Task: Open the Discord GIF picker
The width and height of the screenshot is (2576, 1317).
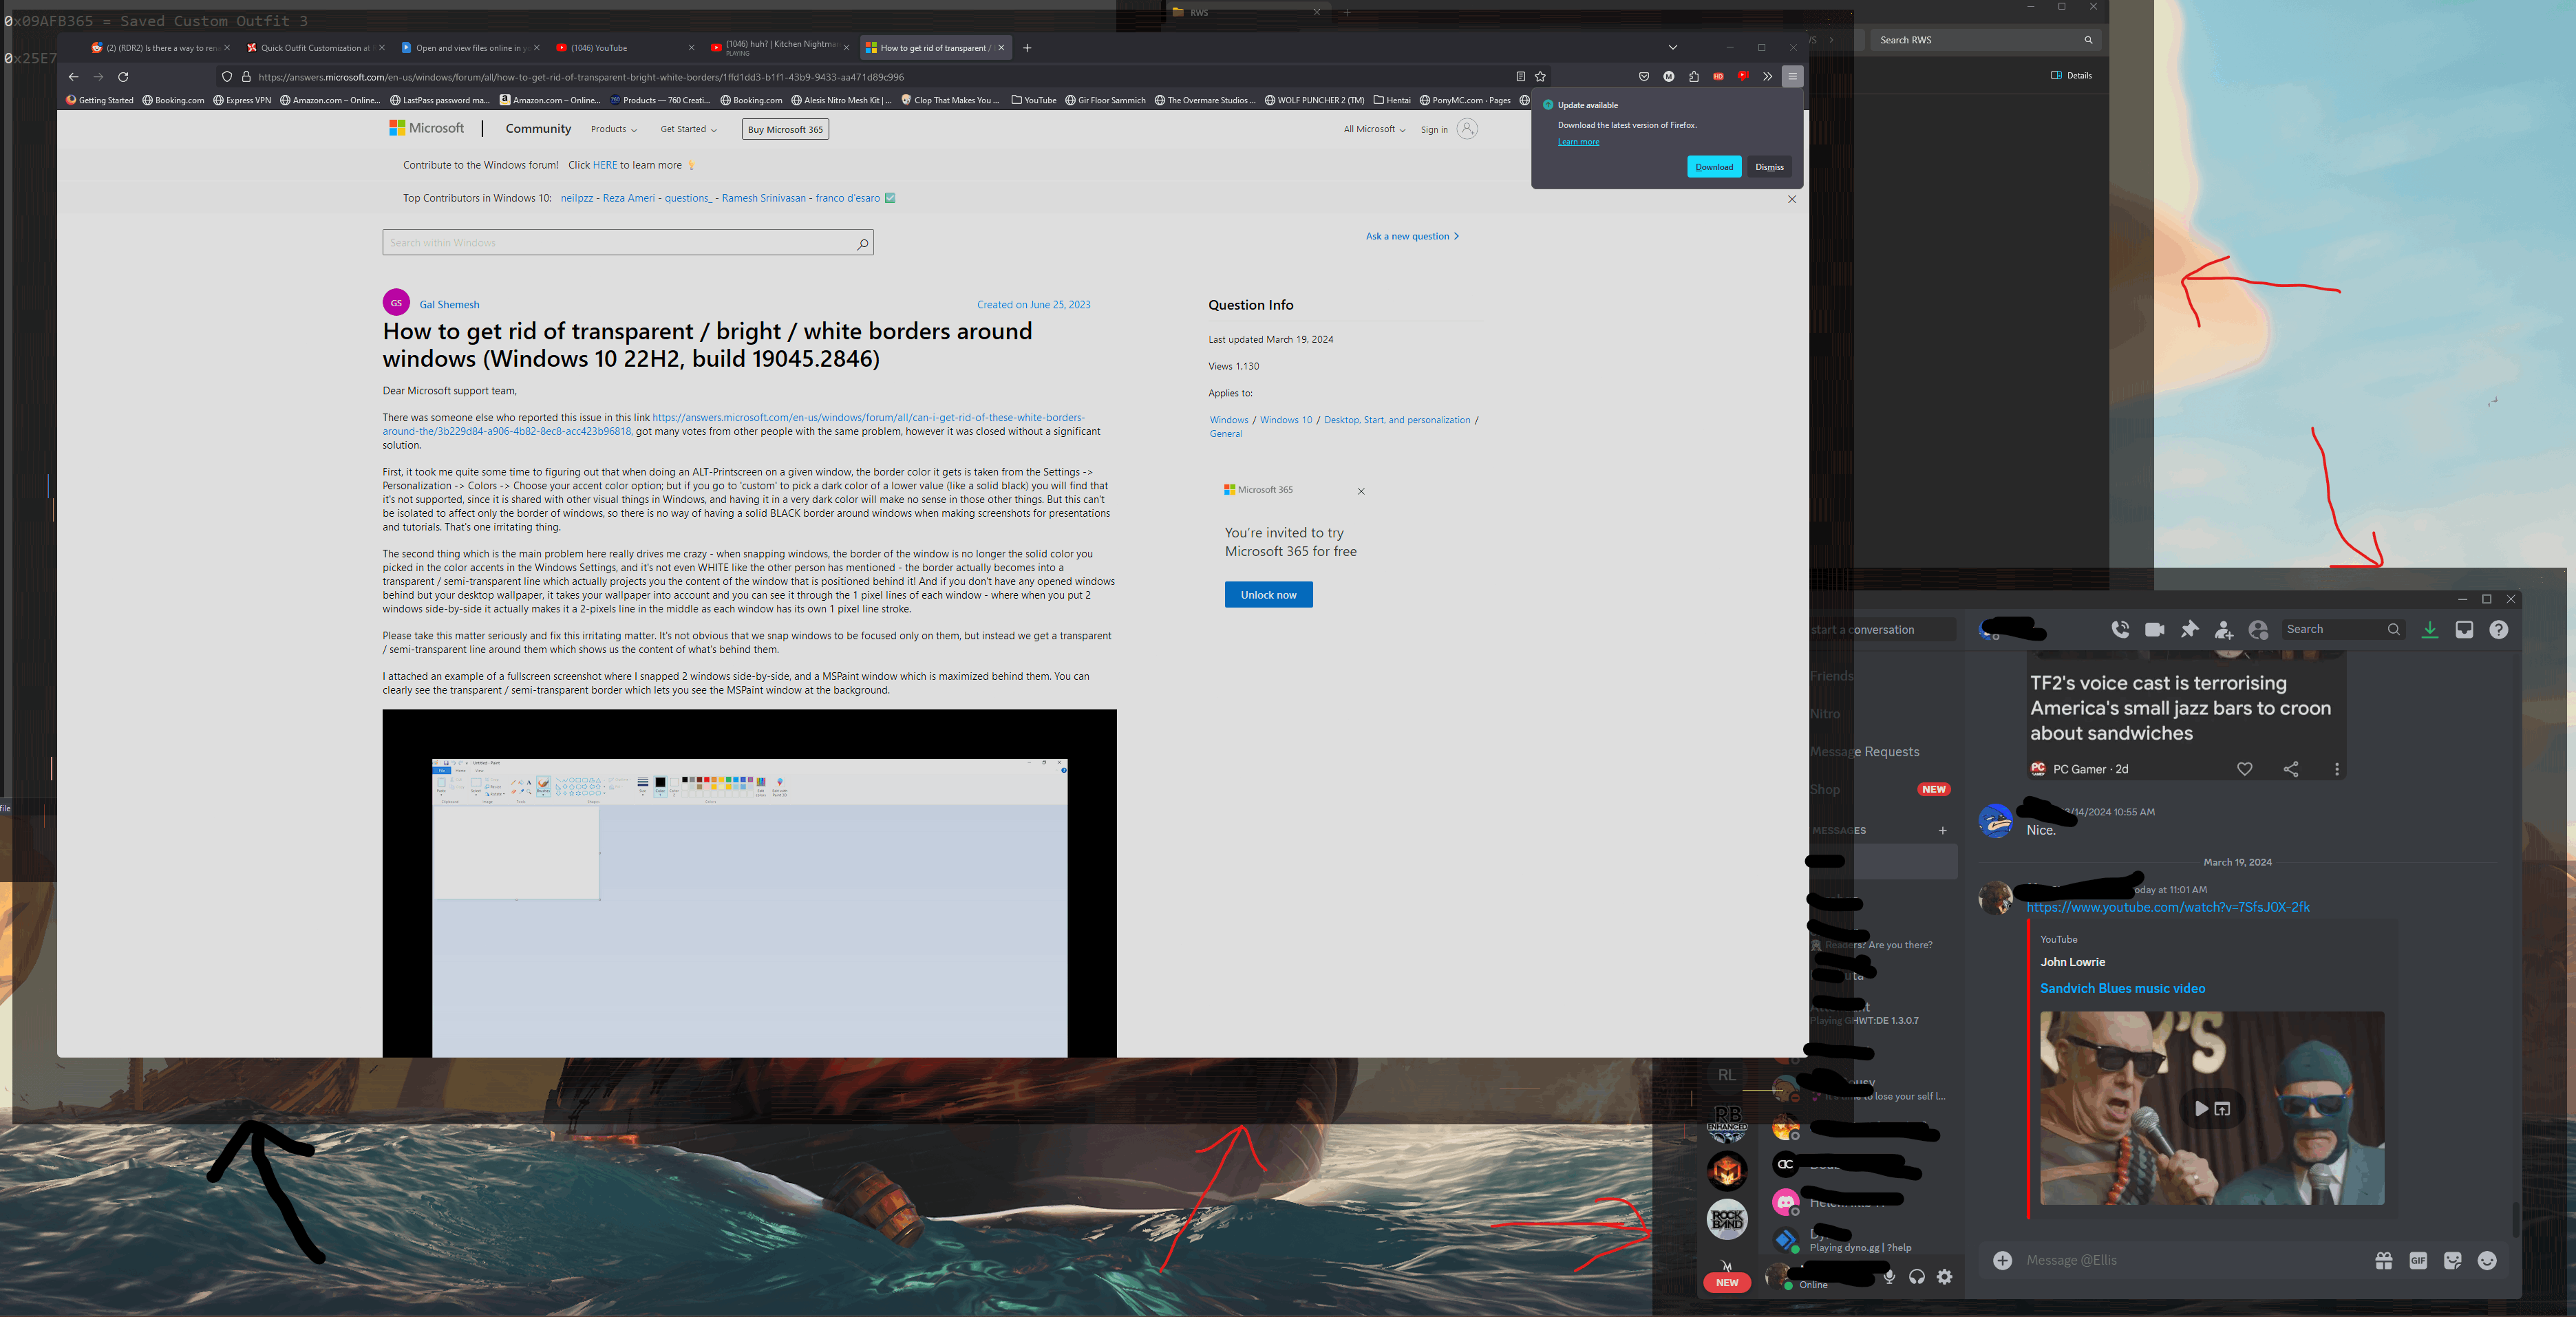Action: click(2418, 1261)
